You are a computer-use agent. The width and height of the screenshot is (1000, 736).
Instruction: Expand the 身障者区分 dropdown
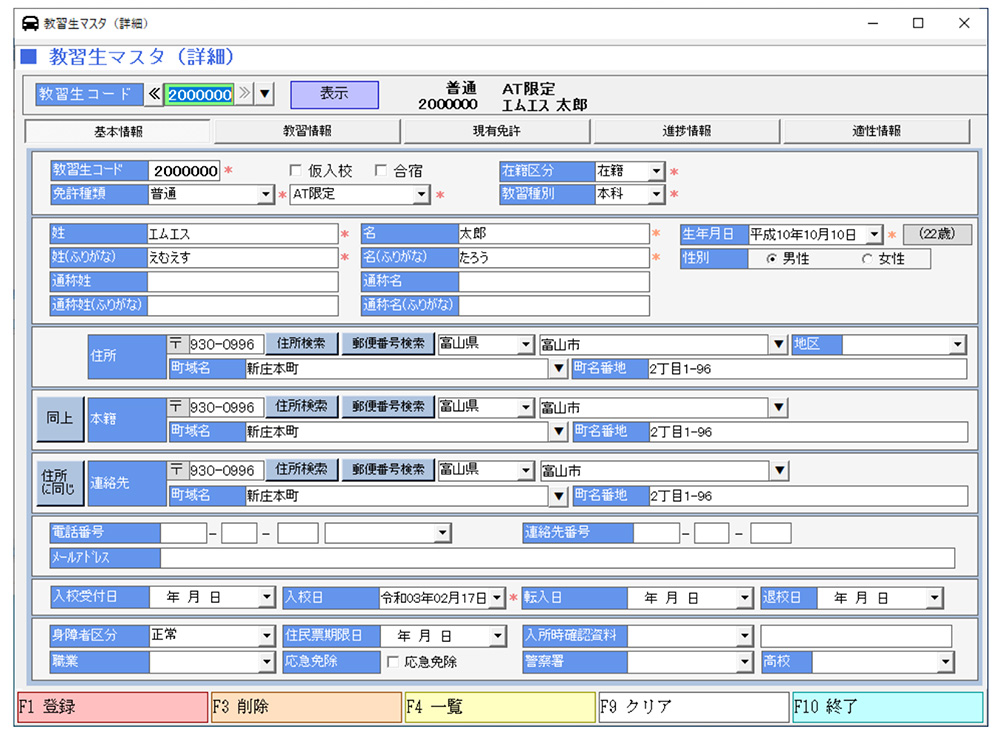tap(267, 636)
